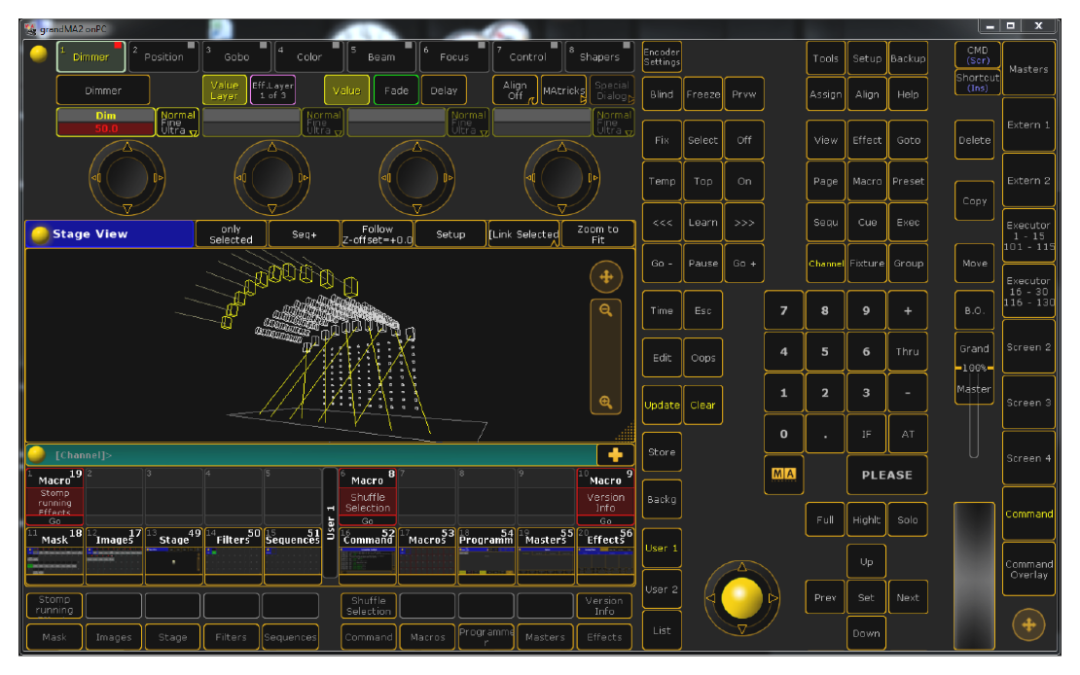Toggle only Selected in Stage View

coord(231,234)
